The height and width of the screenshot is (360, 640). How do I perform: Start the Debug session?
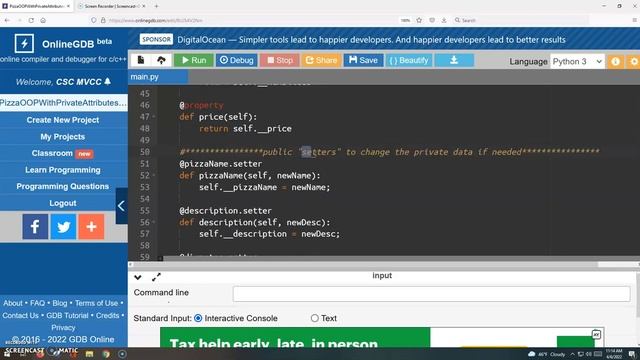coord(237,60)
